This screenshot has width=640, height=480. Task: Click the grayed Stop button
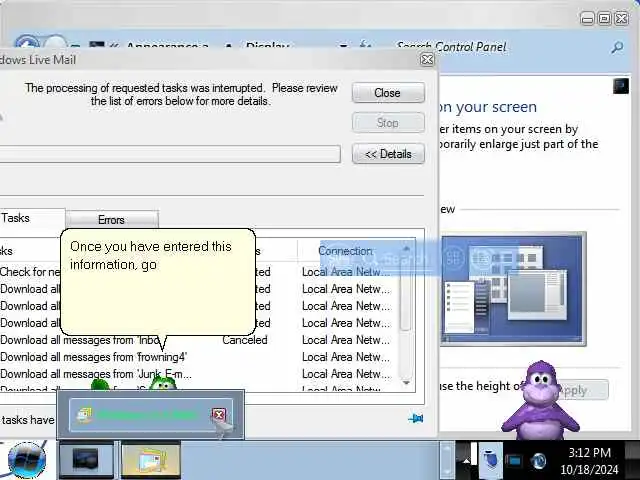pos(388,123)
